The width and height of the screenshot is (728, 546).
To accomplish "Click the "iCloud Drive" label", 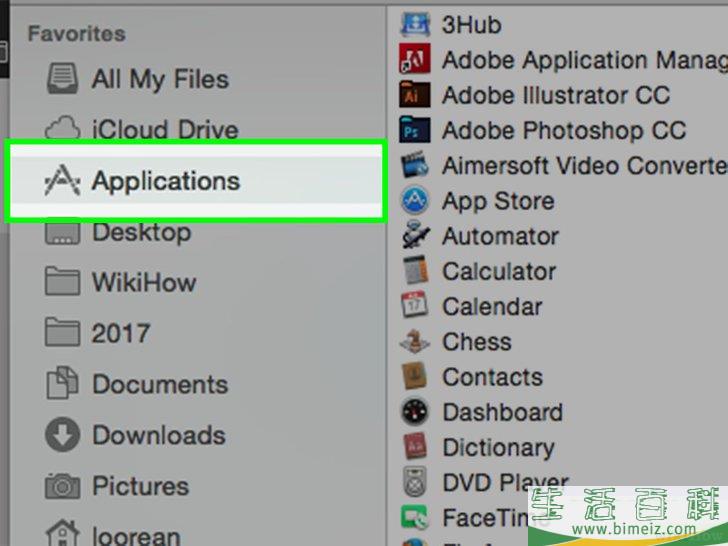I will [165, 130].
